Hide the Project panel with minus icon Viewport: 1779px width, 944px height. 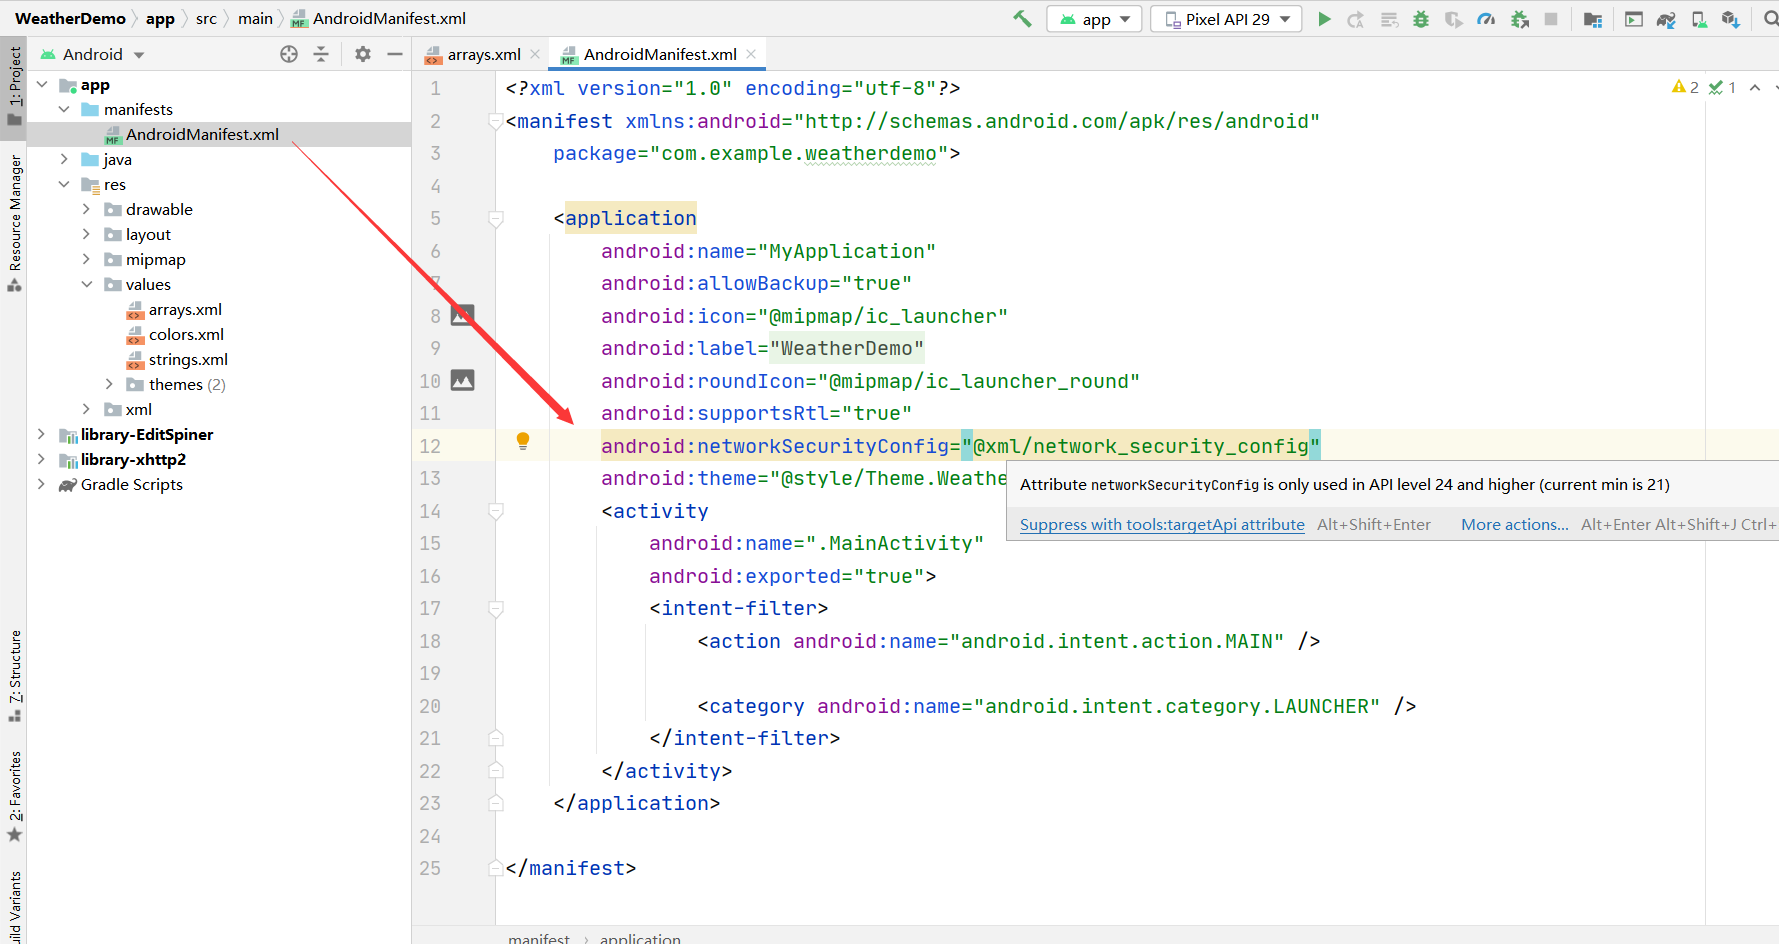pyautogui.click(x=395, y=54)
